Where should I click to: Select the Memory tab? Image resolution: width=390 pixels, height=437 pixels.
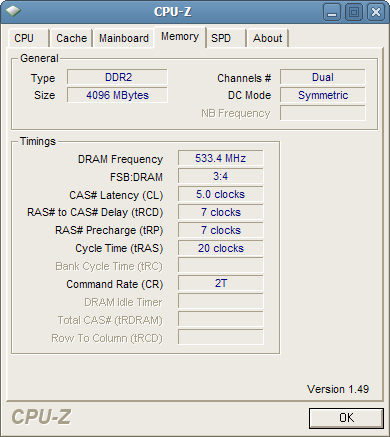click(180, 37)
